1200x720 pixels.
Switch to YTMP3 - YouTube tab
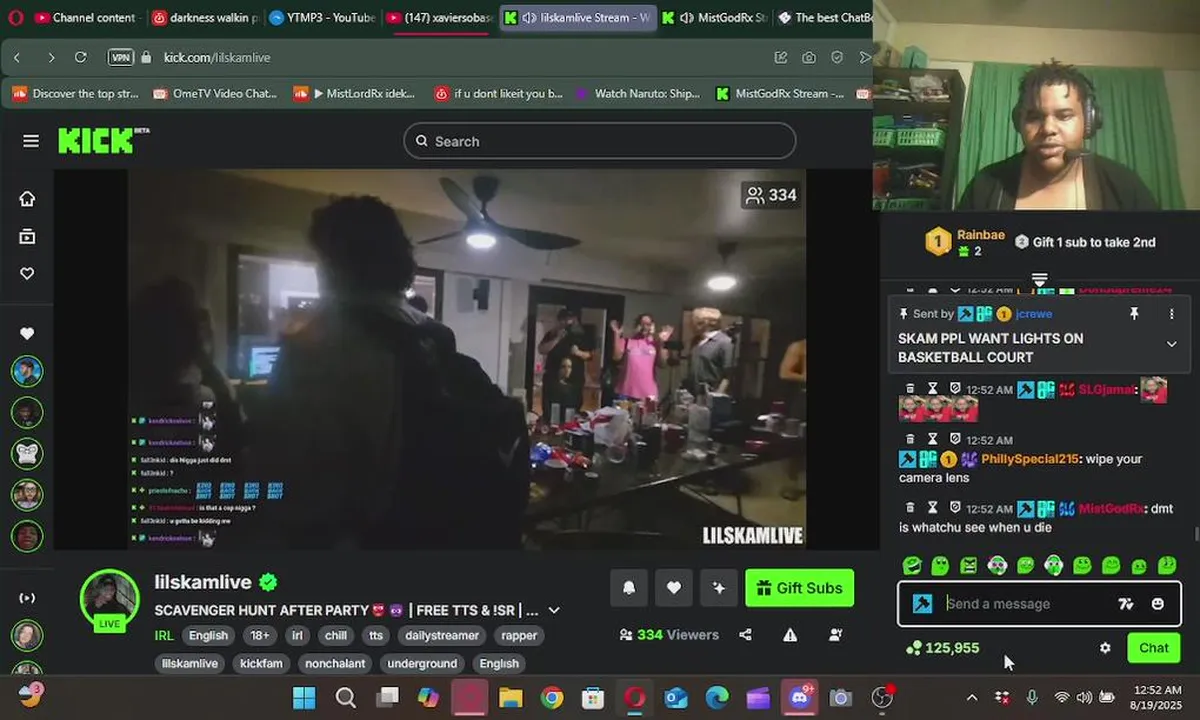[322, 17]
